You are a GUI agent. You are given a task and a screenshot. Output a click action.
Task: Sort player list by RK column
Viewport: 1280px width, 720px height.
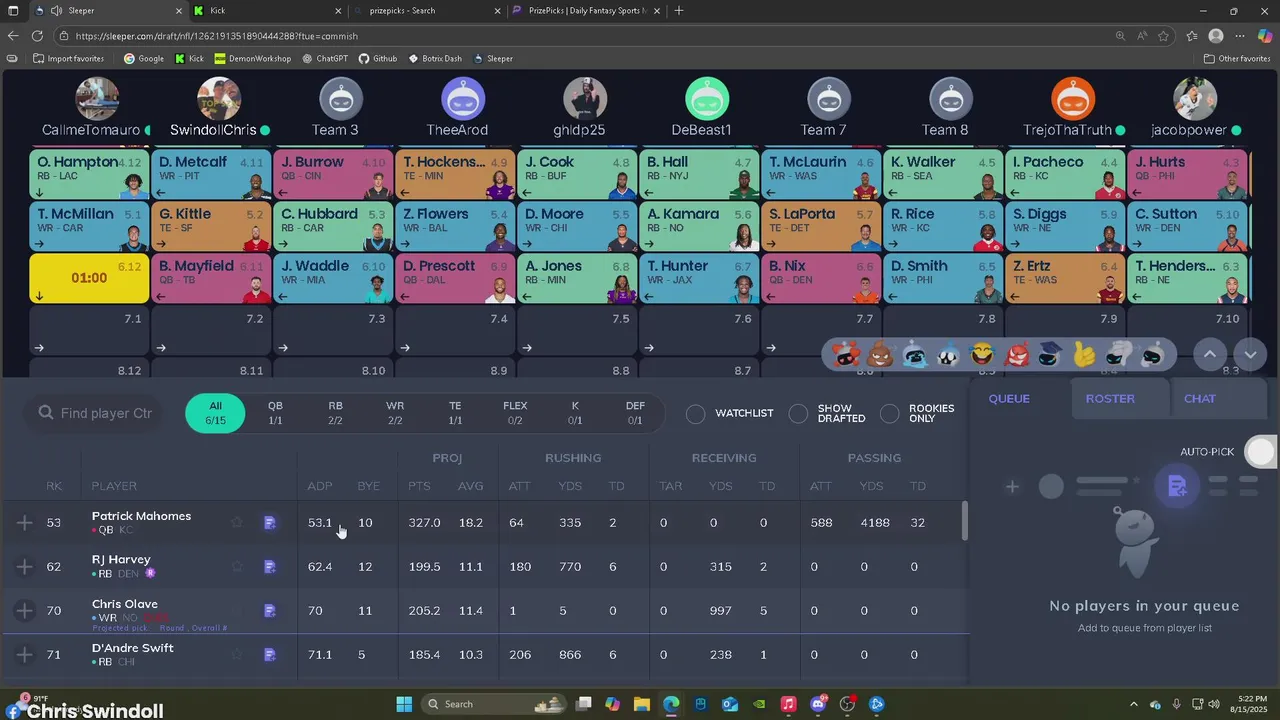[x=54, y=486]
